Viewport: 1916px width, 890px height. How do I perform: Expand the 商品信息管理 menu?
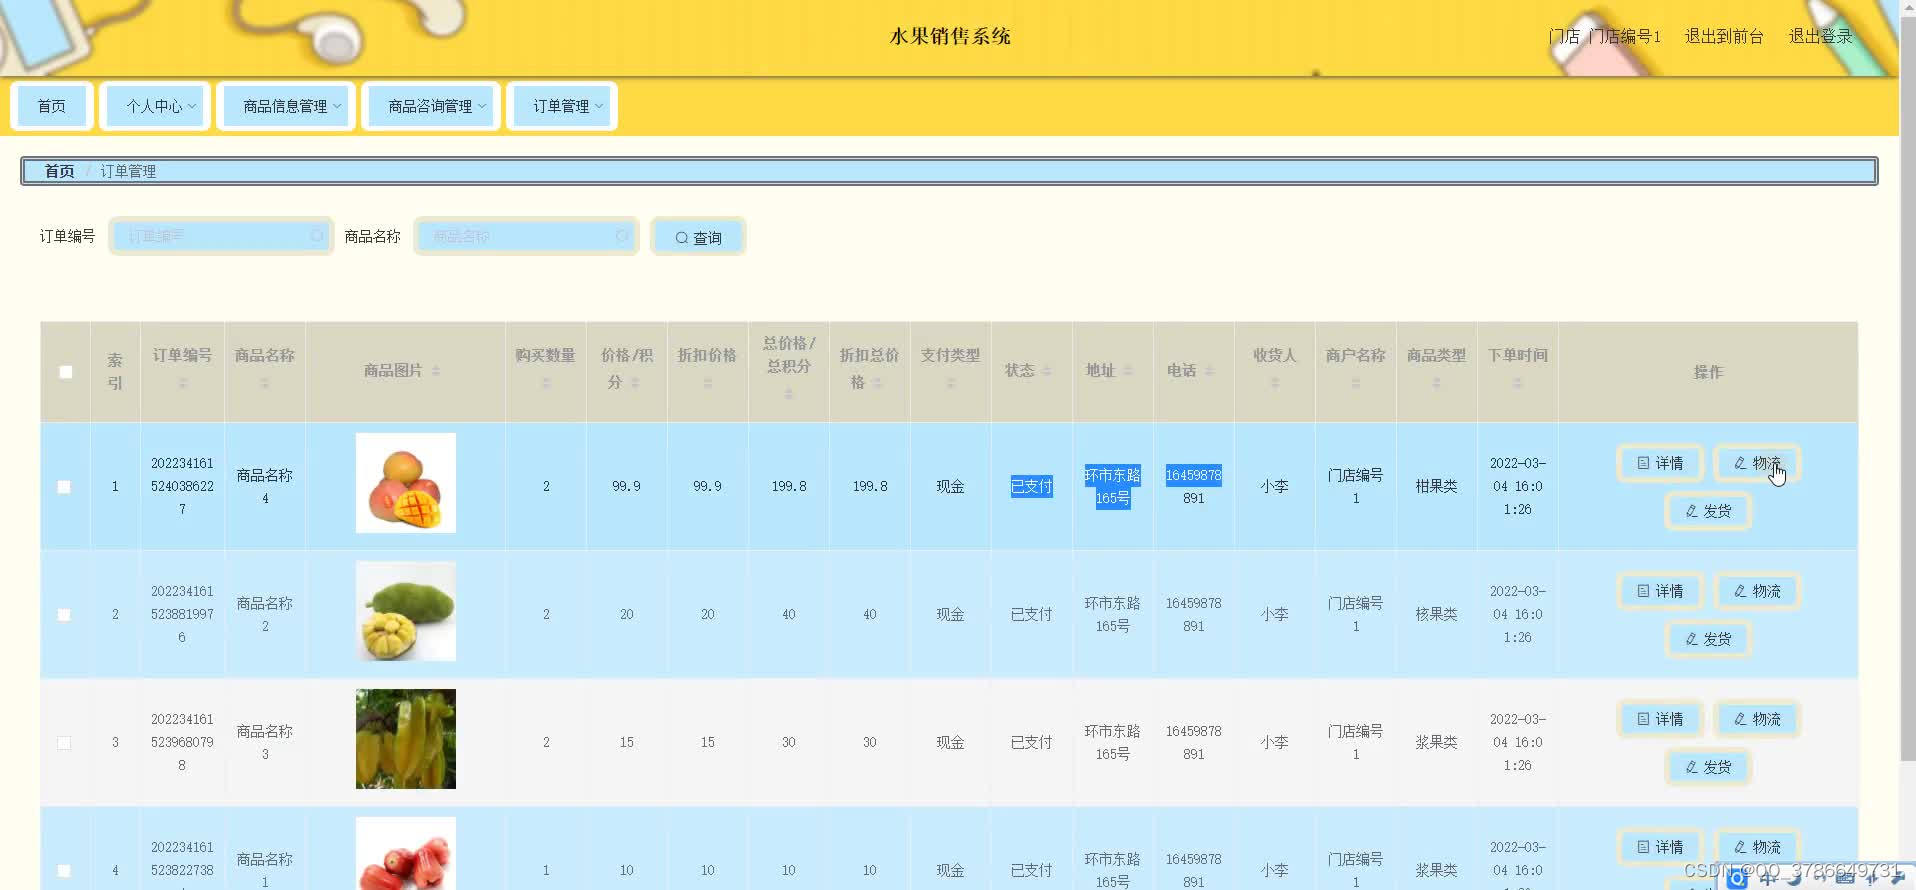click(x=286, y=106)
